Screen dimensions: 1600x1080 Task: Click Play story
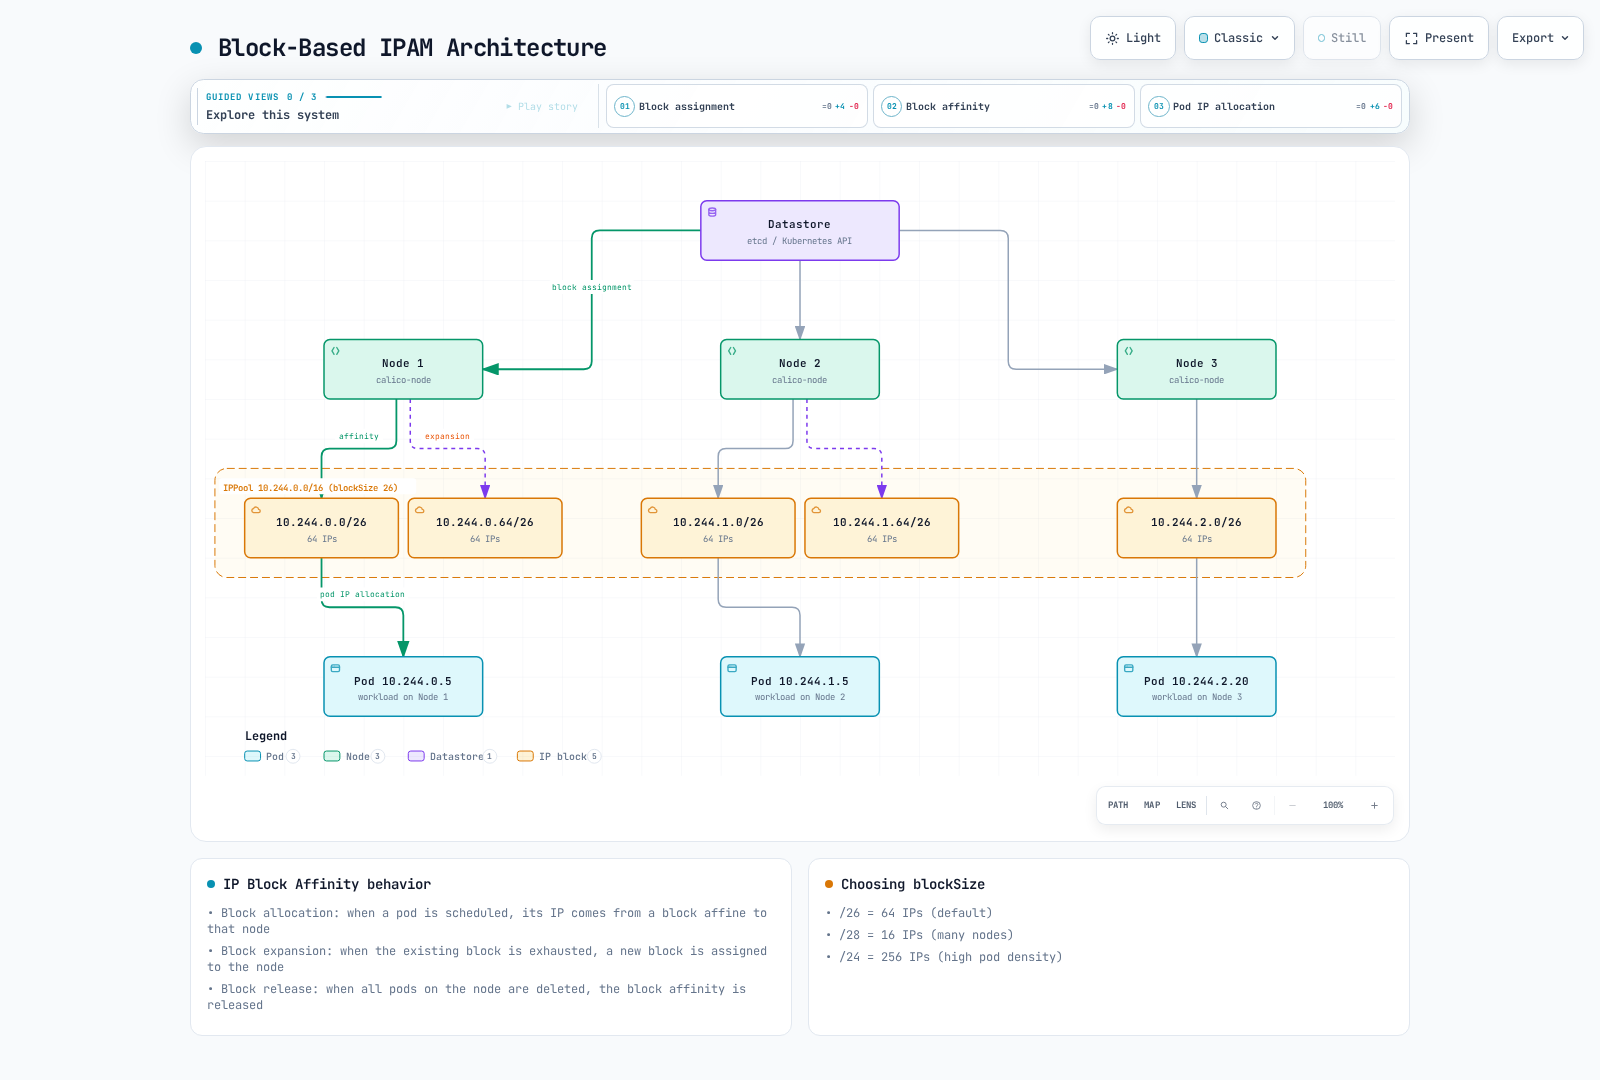(x=542, y=106)
